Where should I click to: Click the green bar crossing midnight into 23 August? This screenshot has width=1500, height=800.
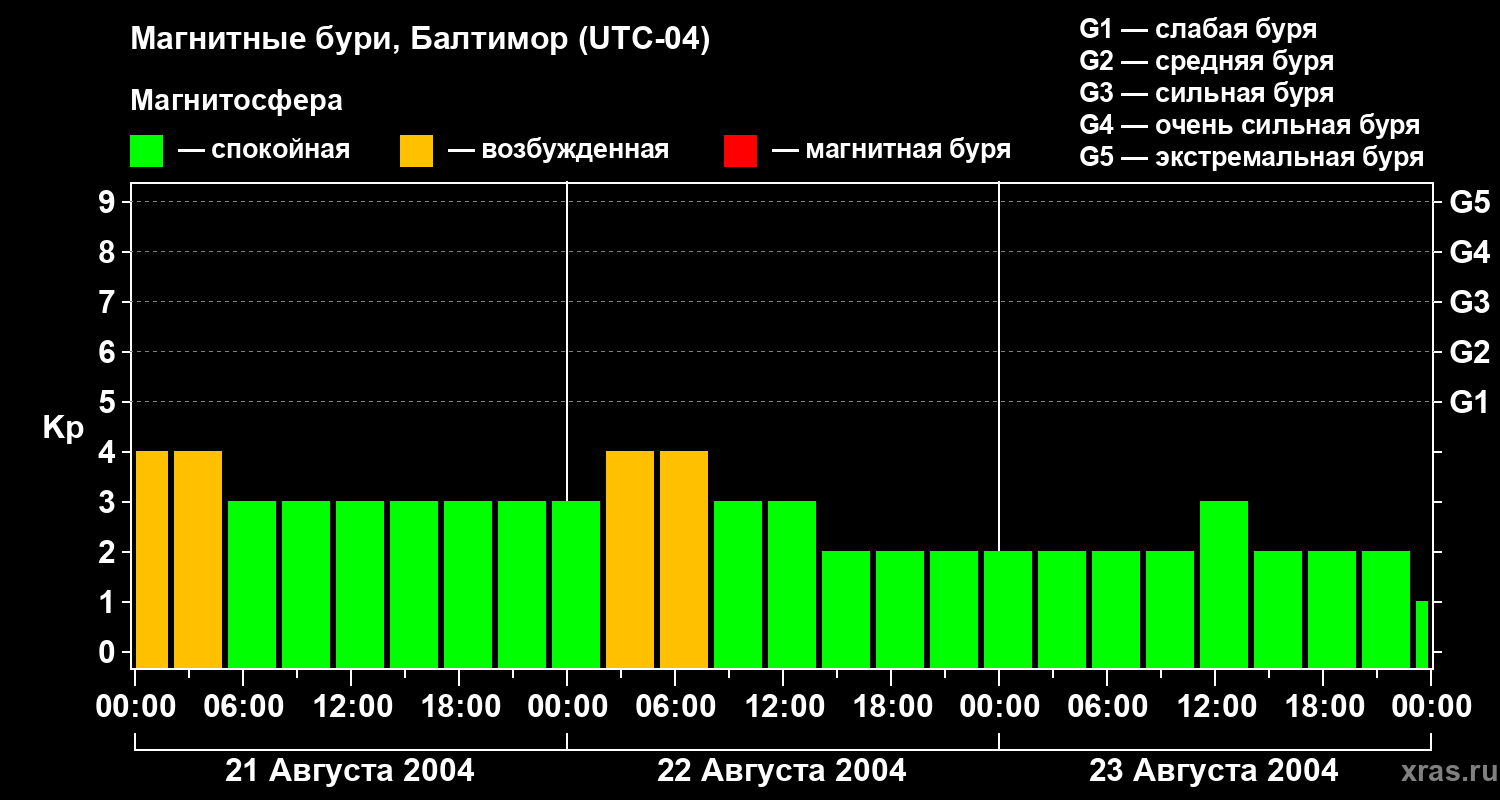pyautogui.click(x=1008, y=610)
